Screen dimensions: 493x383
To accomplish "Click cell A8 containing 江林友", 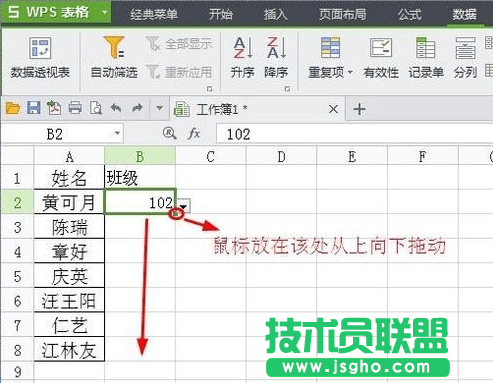I will coord(69,350).
